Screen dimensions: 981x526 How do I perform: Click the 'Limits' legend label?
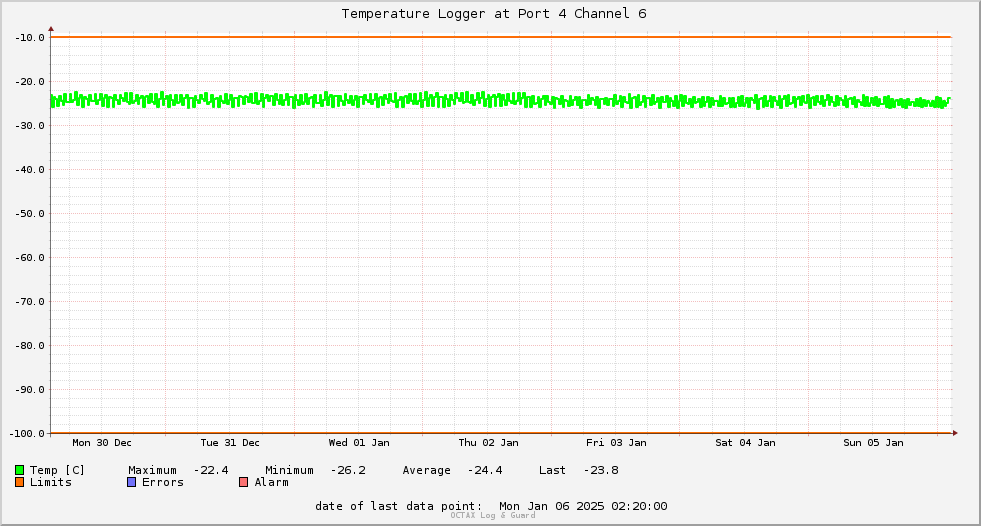(51, 482)
